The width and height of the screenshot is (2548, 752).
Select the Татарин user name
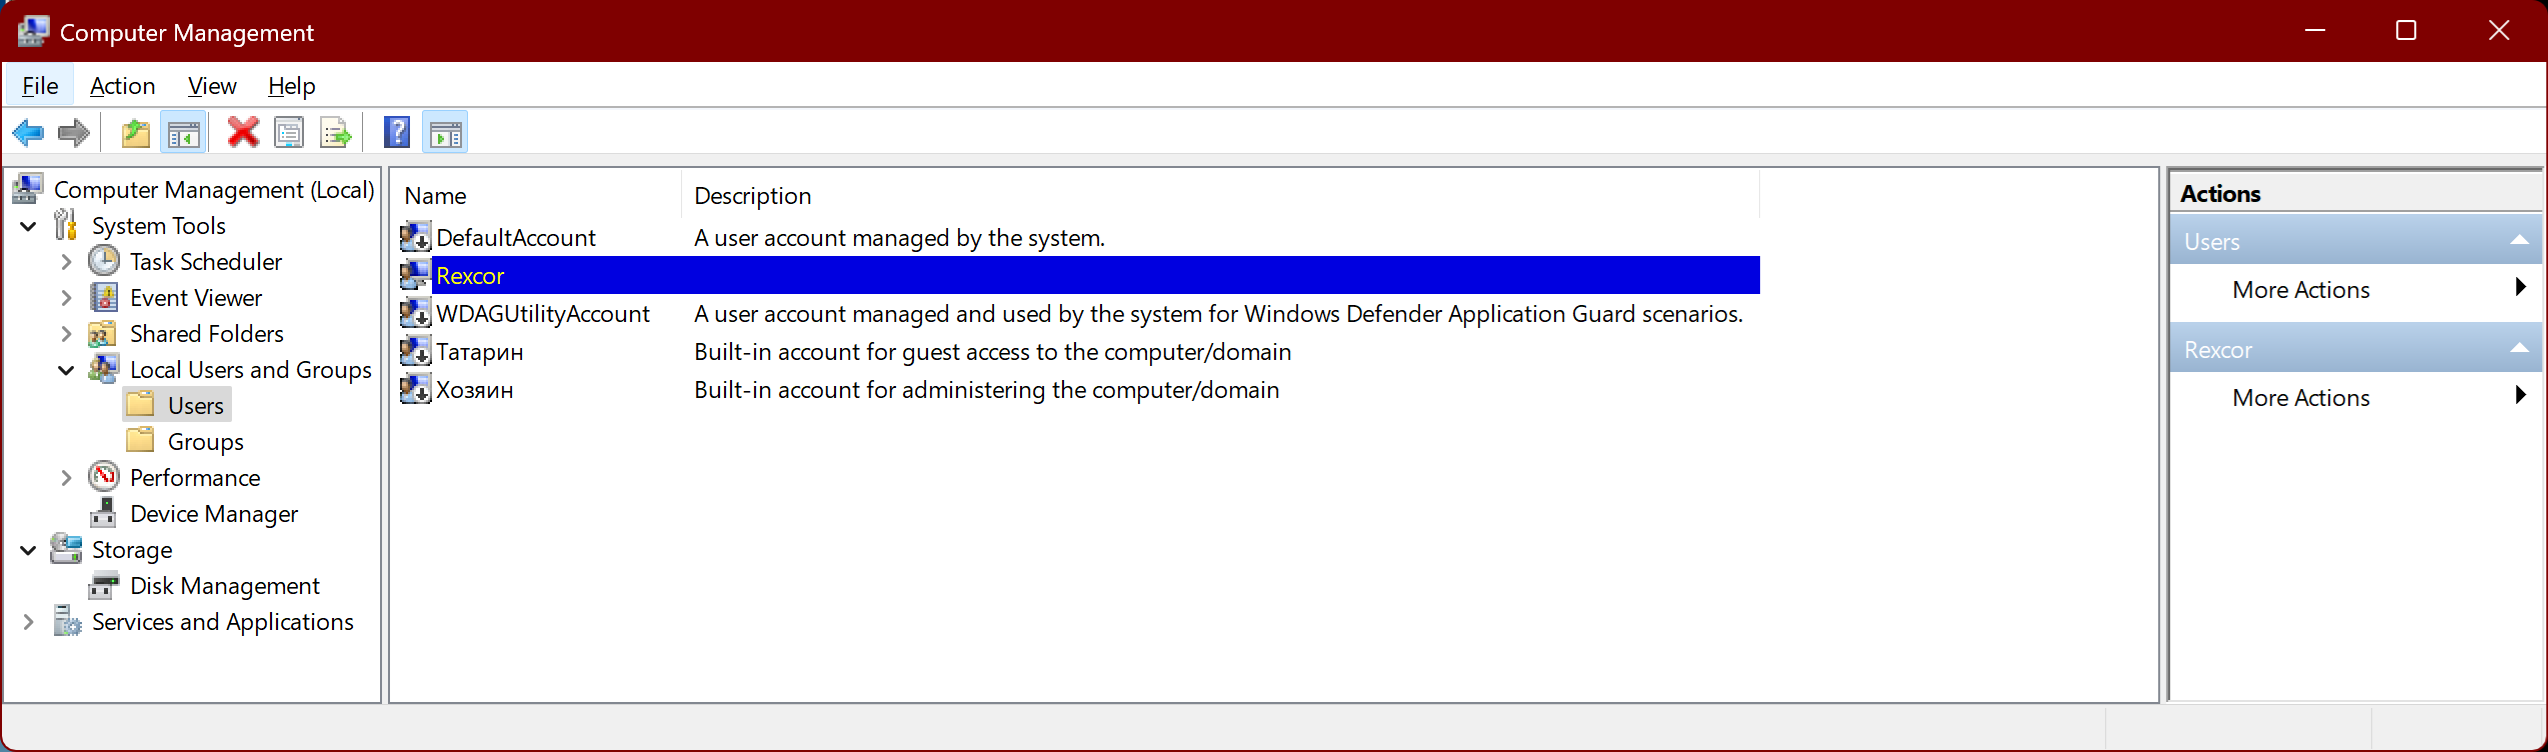coord(480,351)
